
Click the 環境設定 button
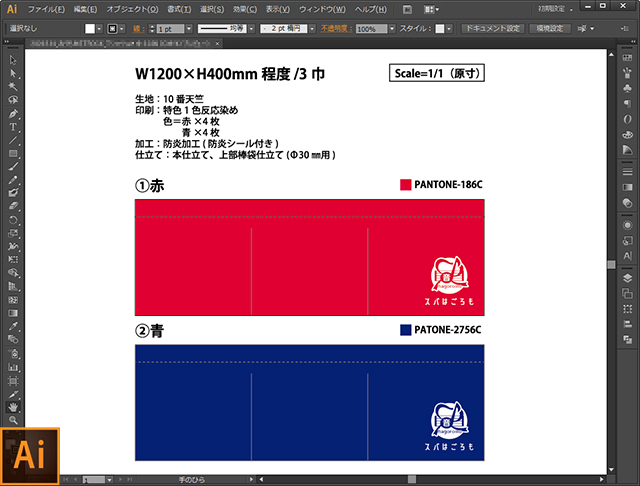pyautogui.click(x=550, y=29)
